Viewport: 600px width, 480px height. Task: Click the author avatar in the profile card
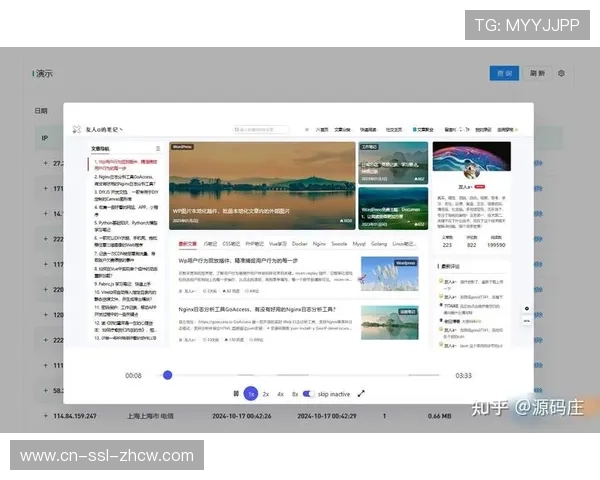[x=471, y=171]
